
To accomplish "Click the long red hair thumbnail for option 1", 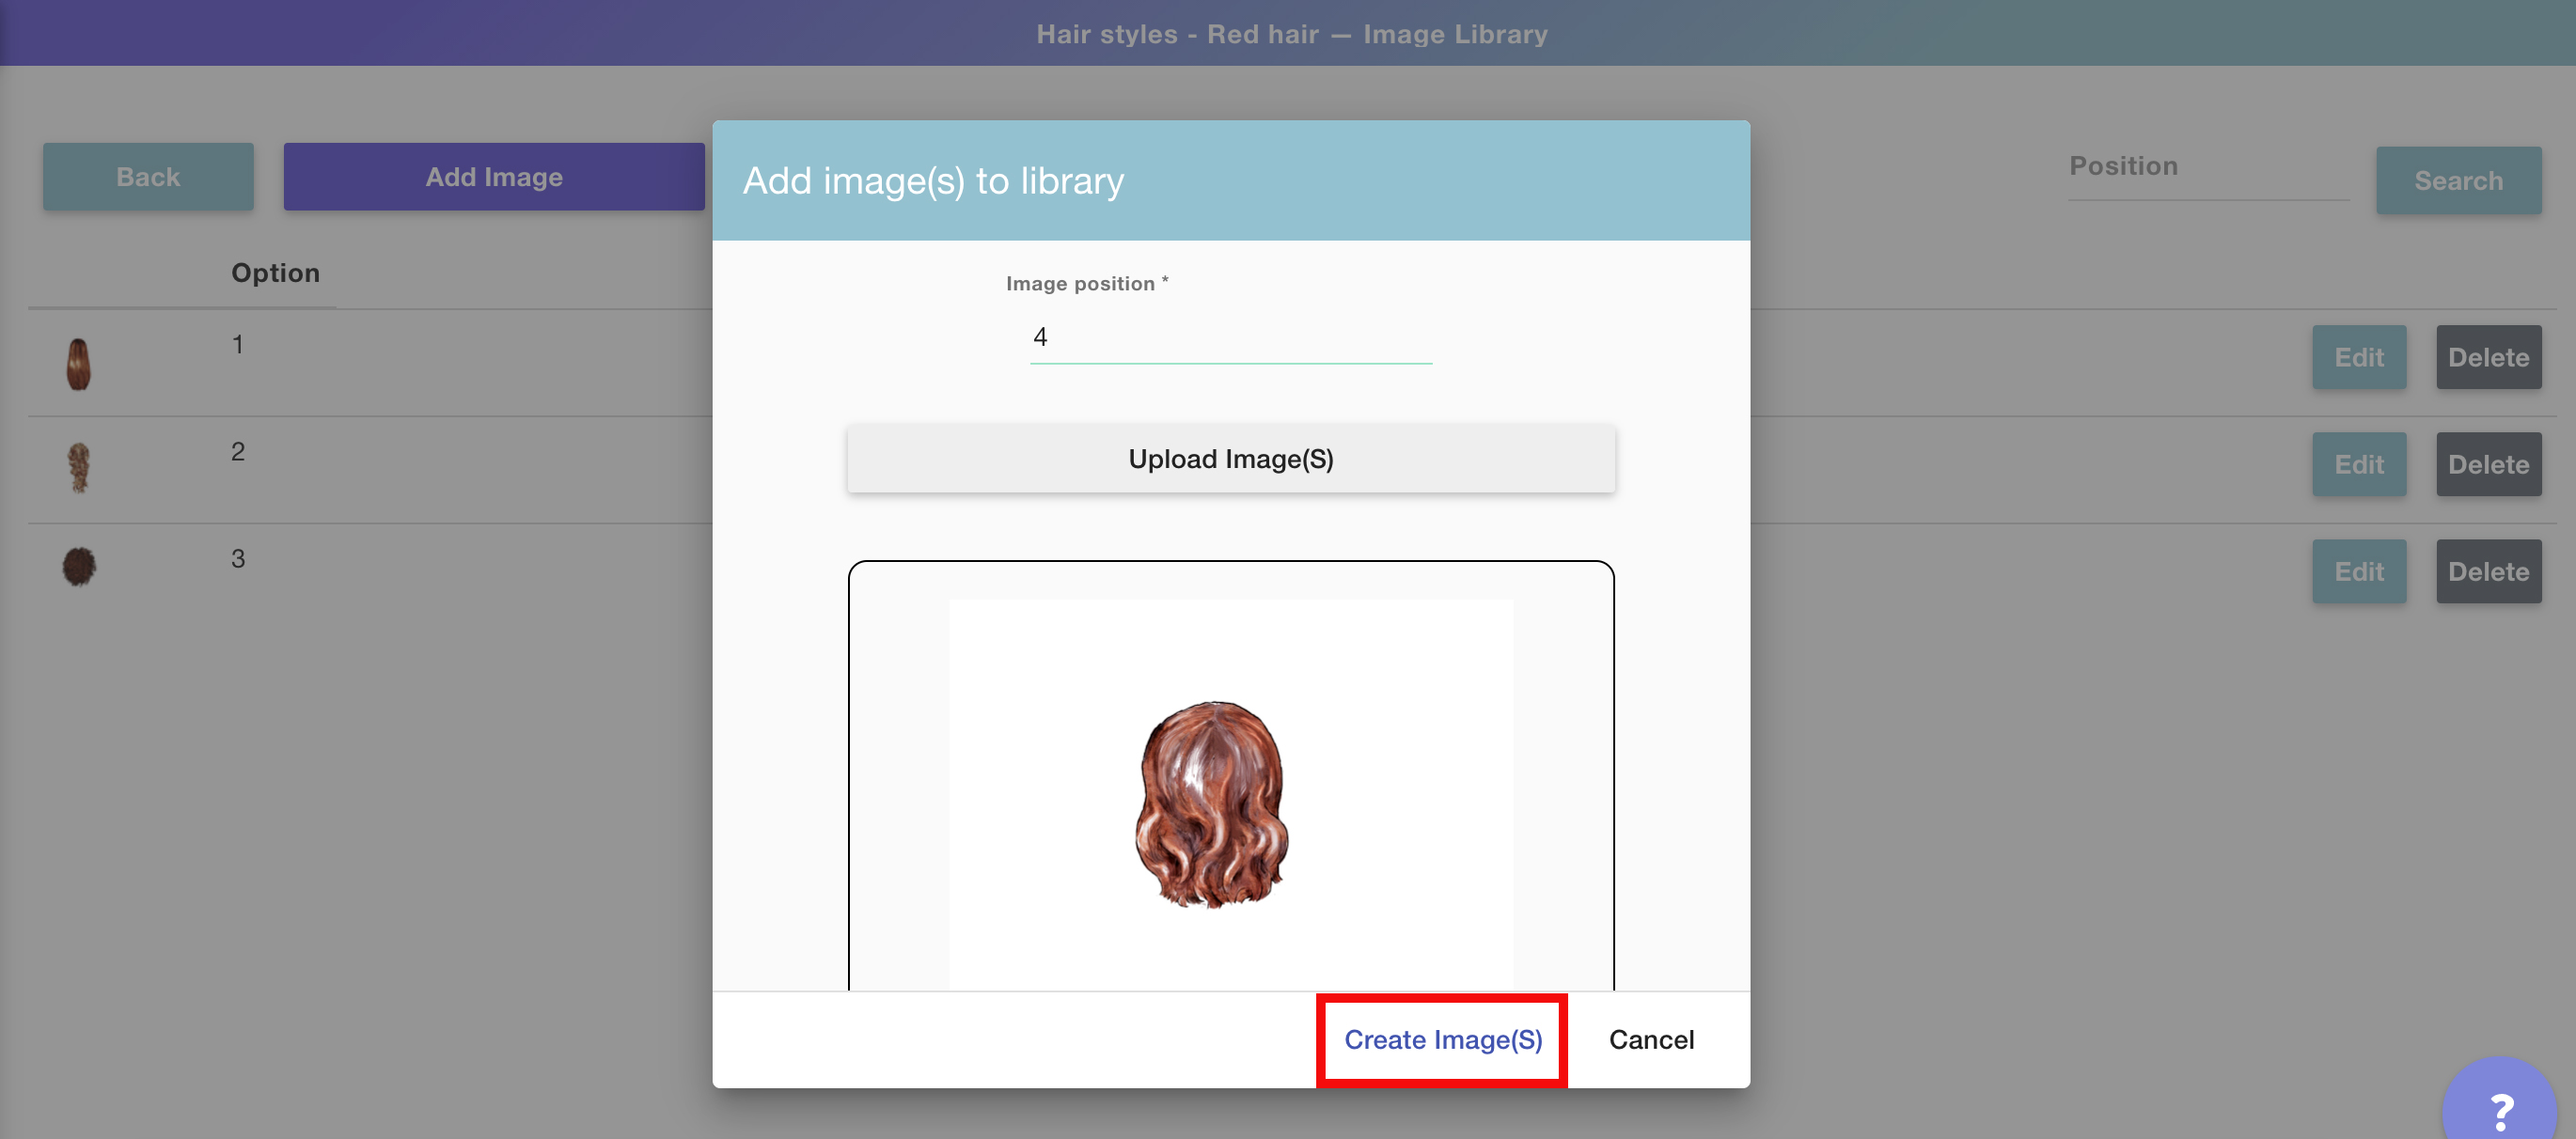I will tap(78, 364).
